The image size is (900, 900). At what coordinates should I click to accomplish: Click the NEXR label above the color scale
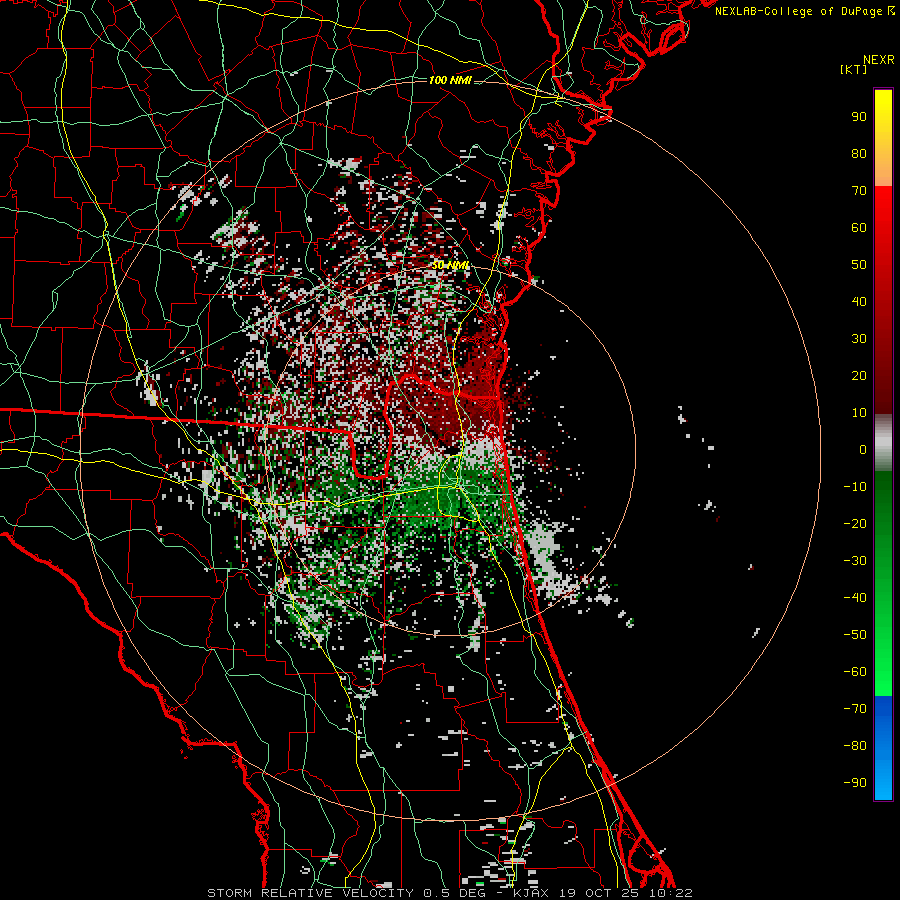pyautogui.click(x=878, y=60)
